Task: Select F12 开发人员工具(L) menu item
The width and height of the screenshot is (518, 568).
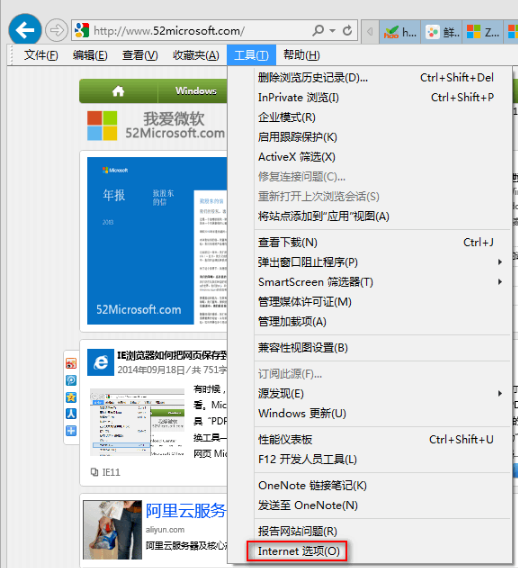Action: (369, 459)
